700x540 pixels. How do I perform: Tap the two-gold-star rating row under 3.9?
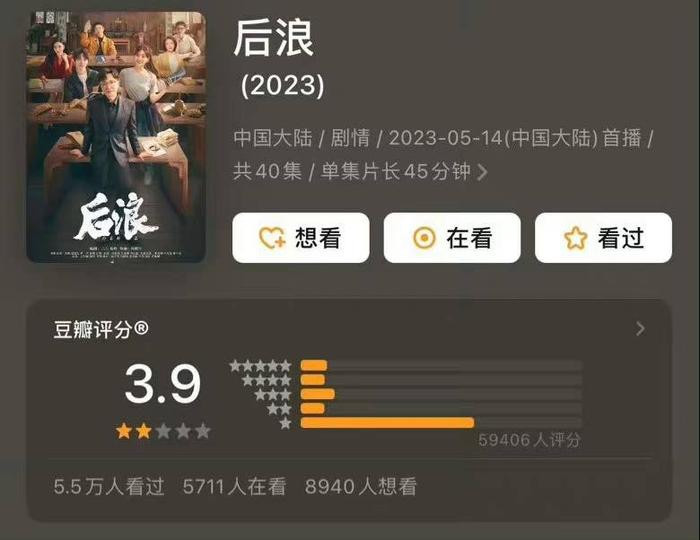[163, 432]
